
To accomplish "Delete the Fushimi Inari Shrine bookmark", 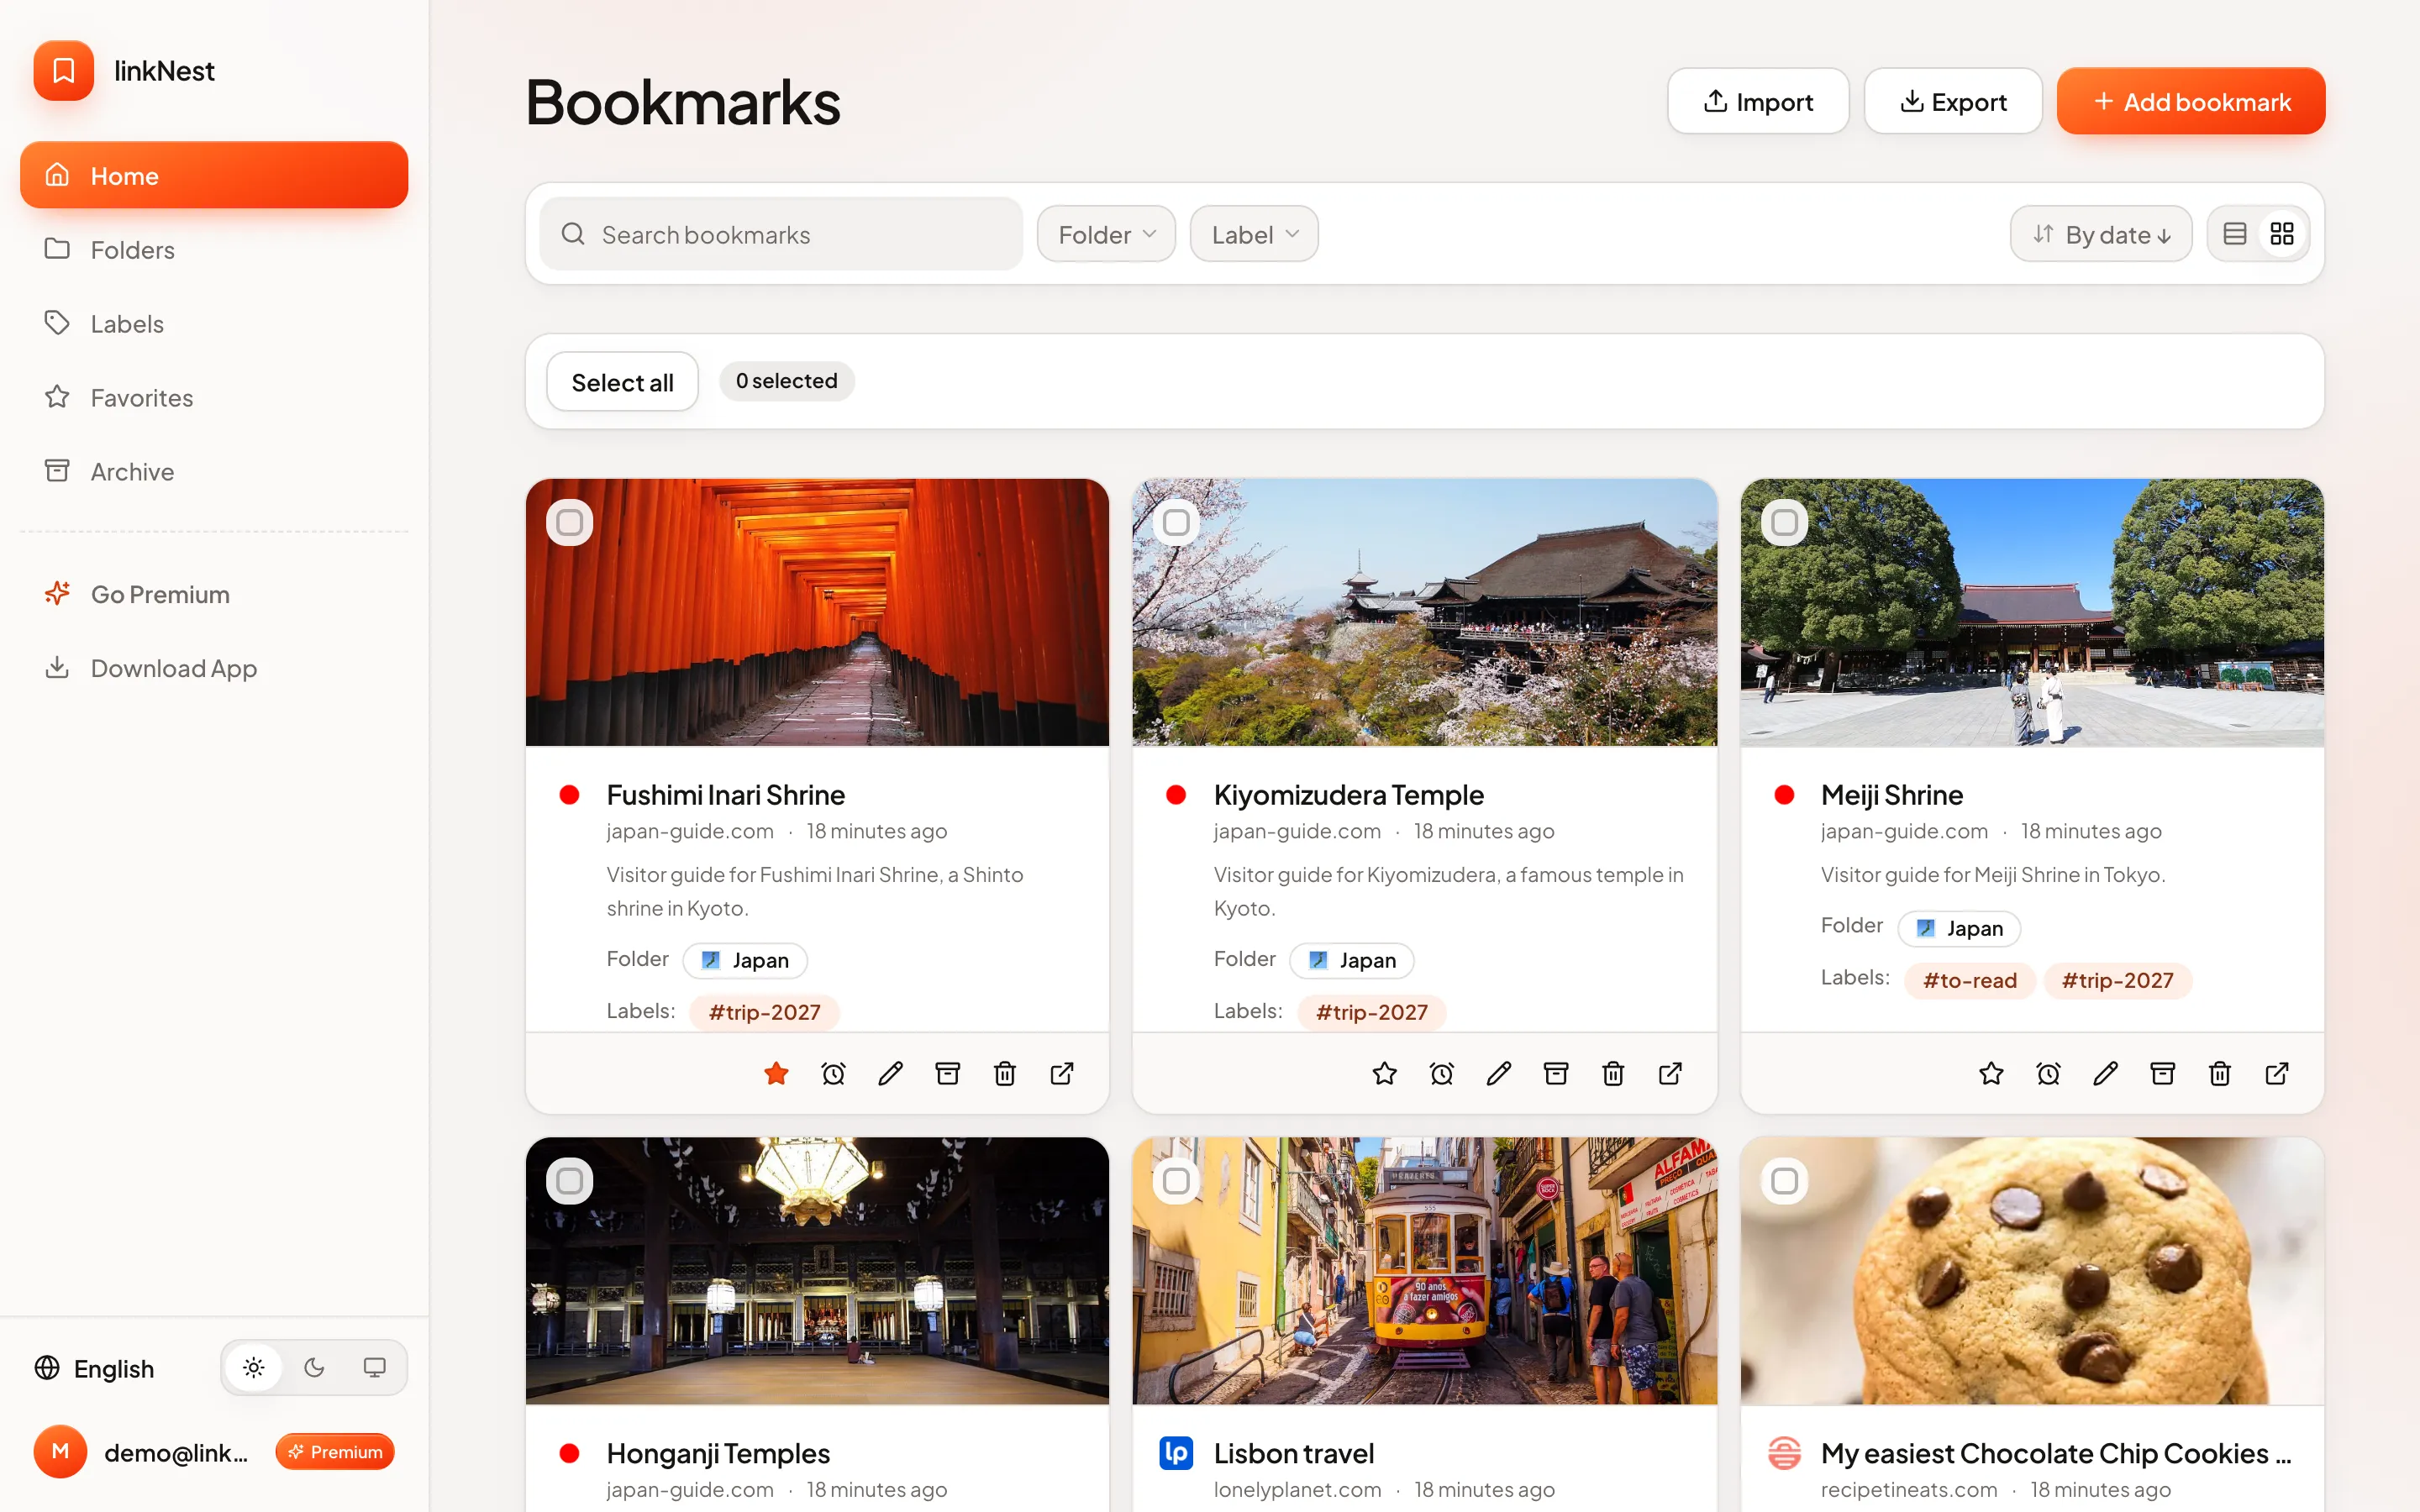I will tap(1004, 1073).
